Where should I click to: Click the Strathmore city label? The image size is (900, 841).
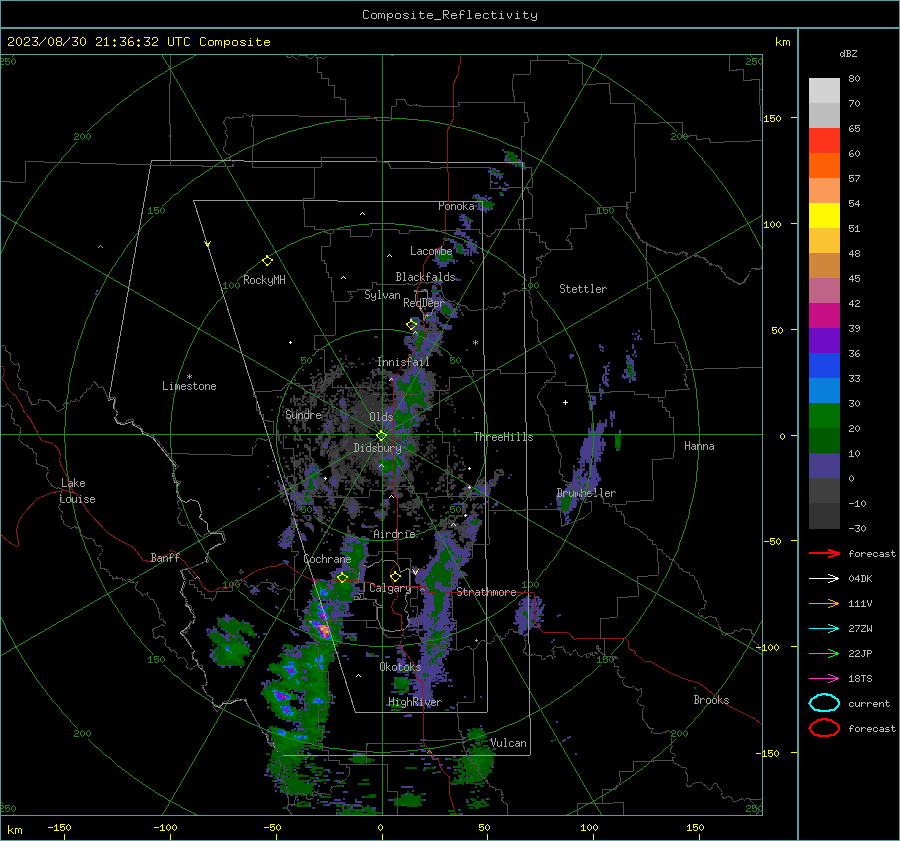pos(486,592)
